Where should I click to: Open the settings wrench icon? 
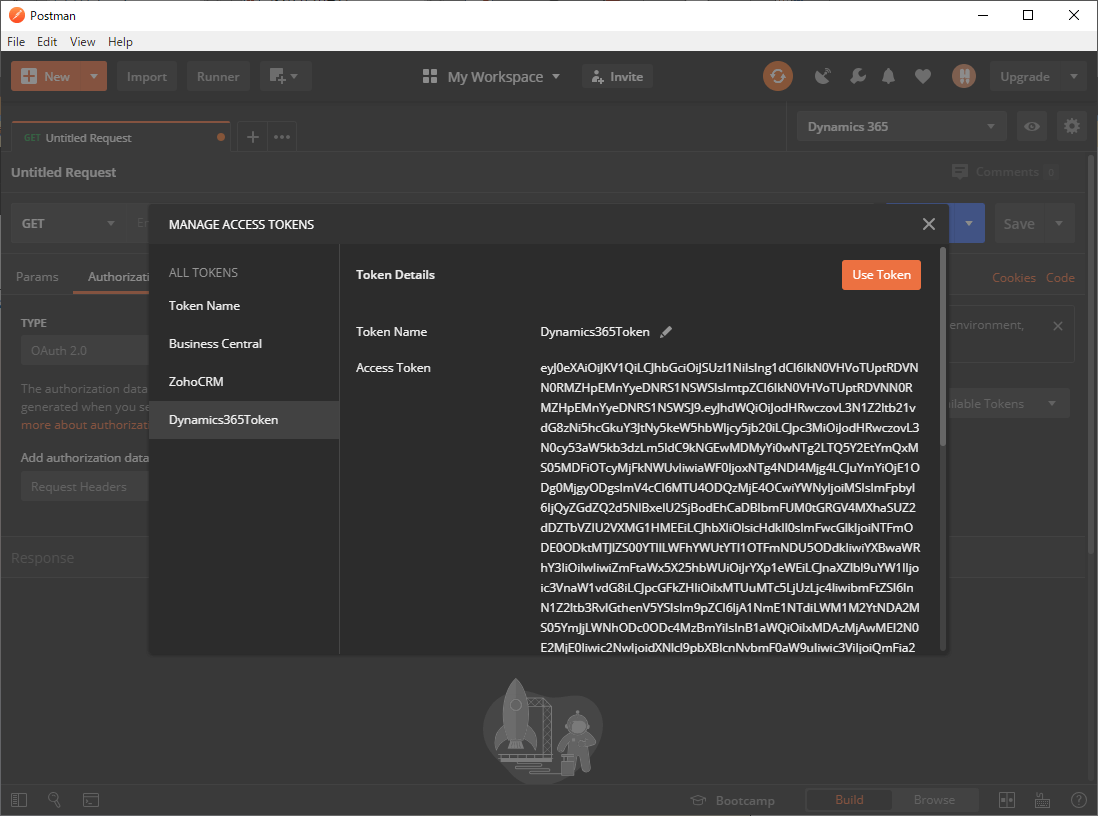click(857, 76)
